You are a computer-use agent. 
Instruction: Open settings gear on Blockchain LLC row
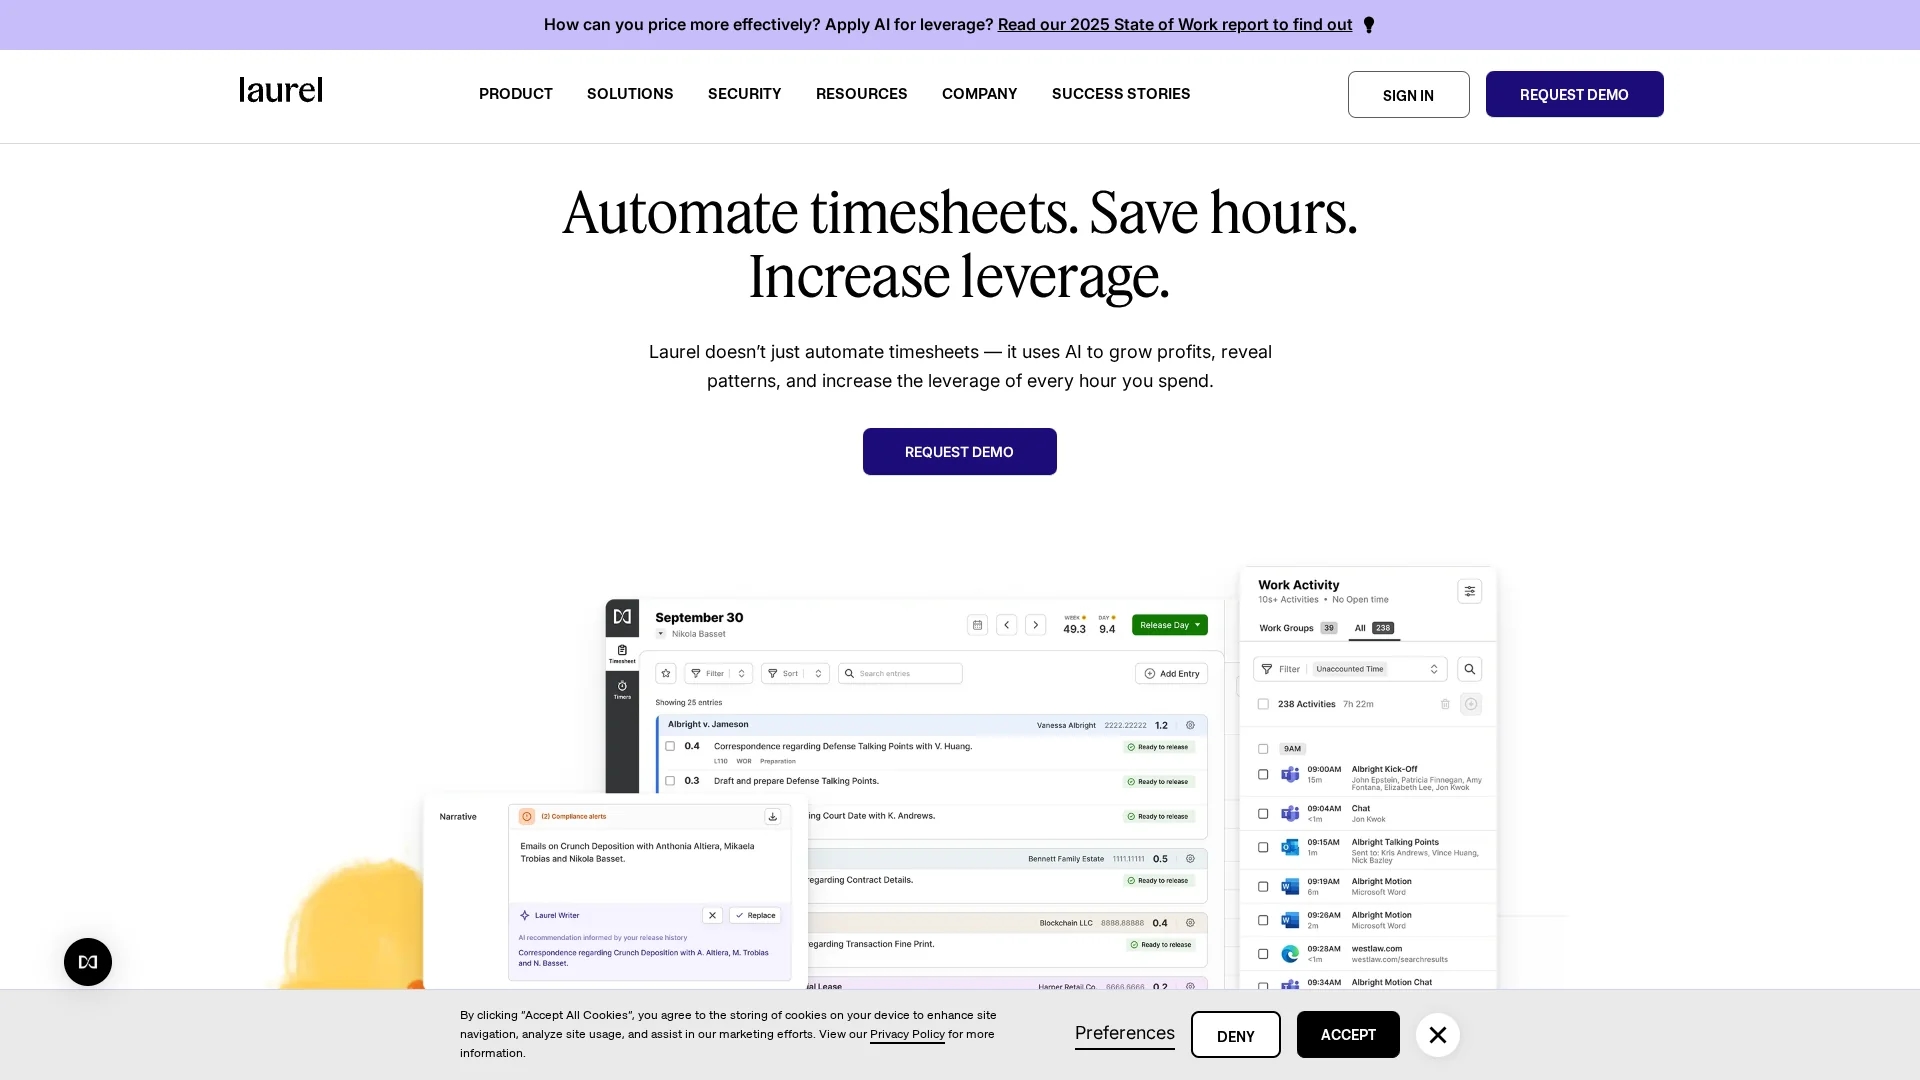pos(1190,923)
